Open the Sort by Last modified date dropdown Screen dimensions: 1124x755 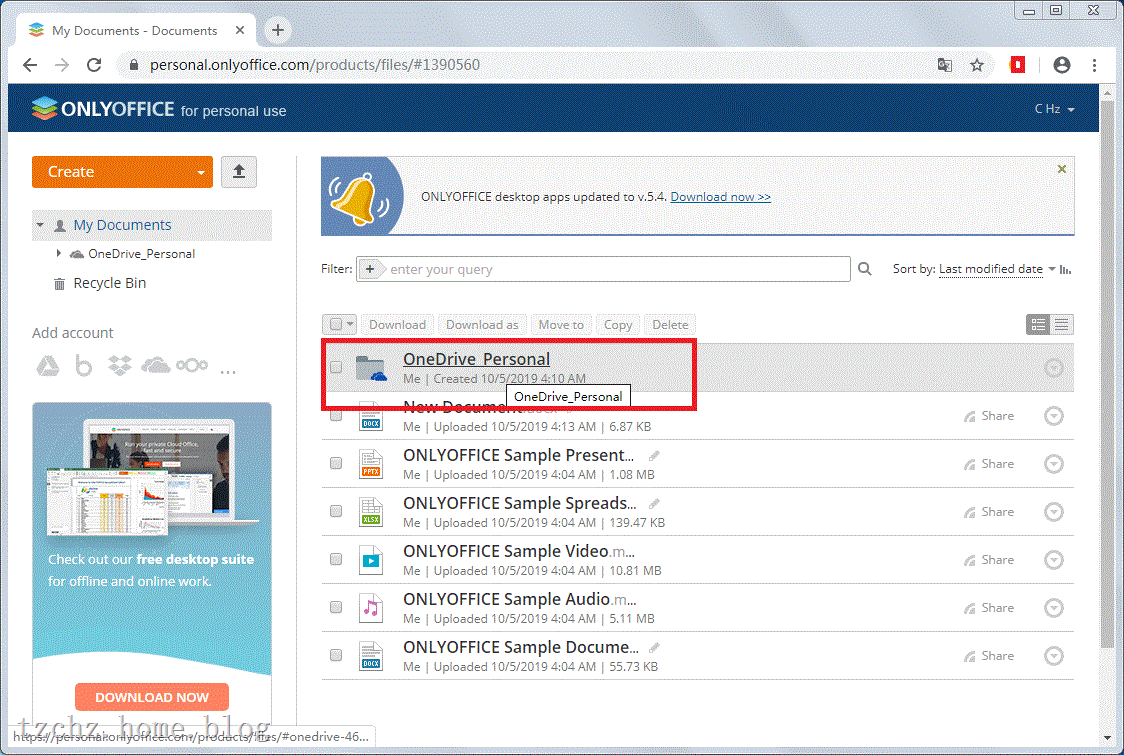coord(997,269)
